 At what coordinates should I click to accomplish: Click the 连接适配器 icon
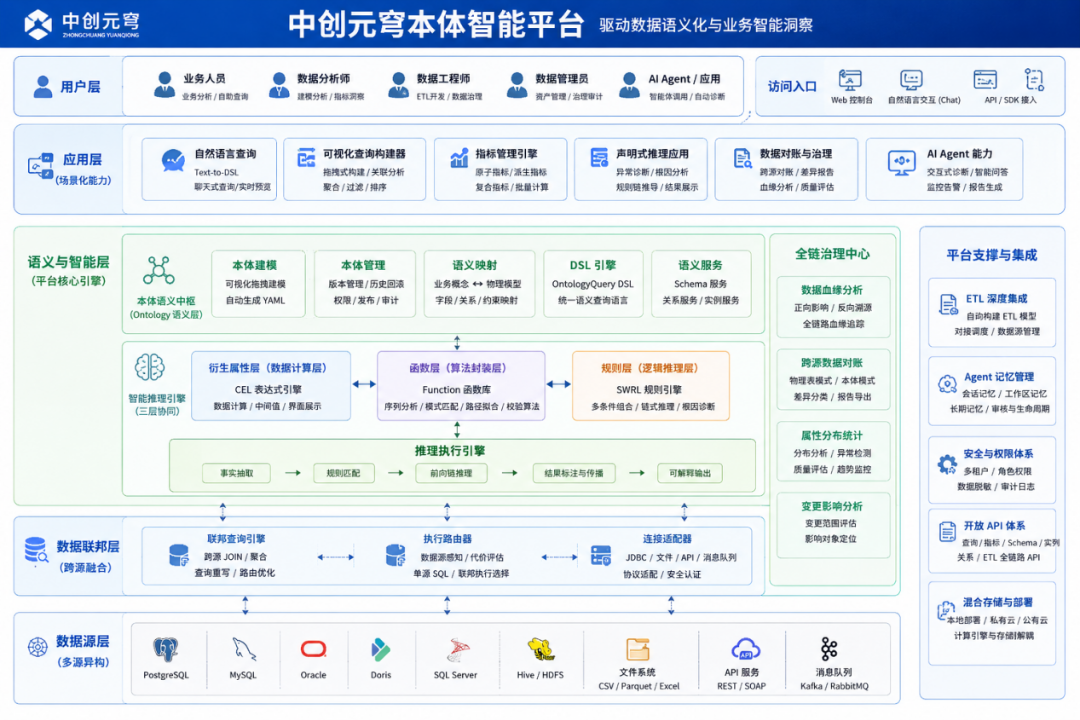(x=601, y=555)
